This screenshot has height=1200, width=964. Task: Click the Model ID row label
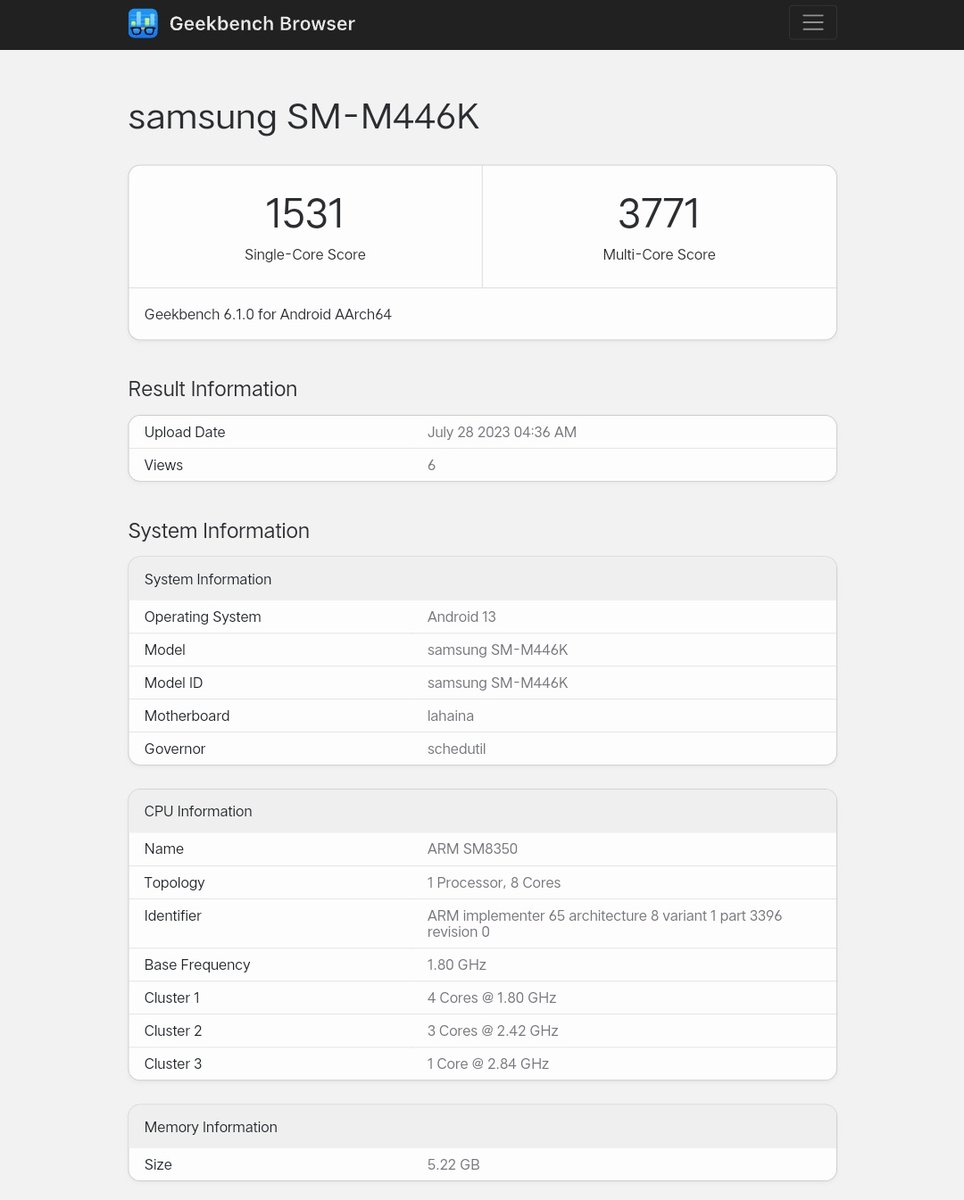173,683
